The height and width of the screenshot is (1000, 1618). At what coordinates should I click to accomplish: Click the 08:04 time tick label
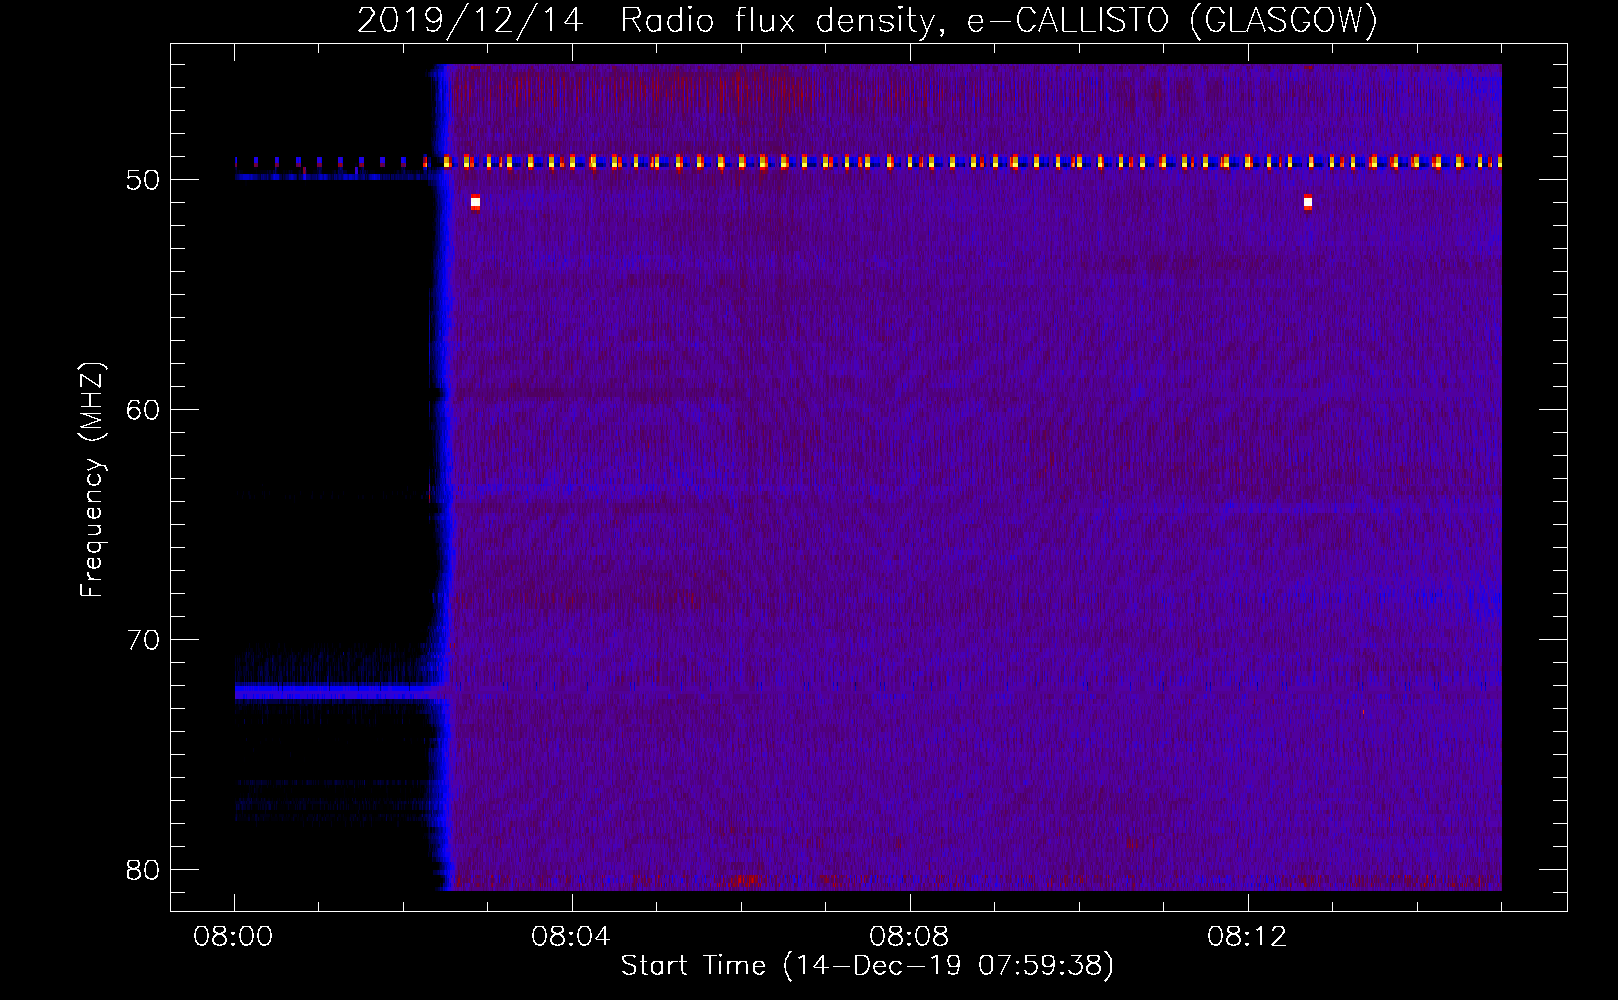pos(571,937)
